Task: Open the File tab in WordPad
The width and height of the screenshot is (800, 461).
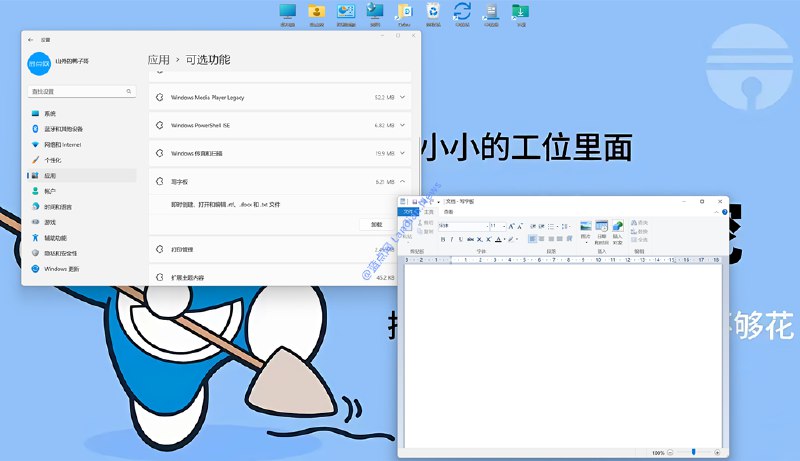Action: pos(408,212)
